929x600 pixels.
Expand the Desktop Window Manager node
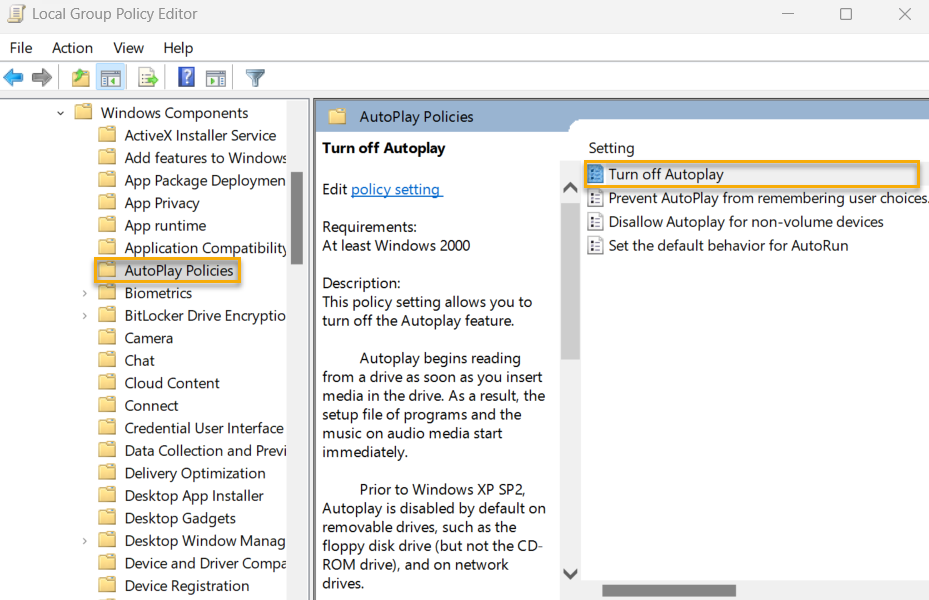83,540
